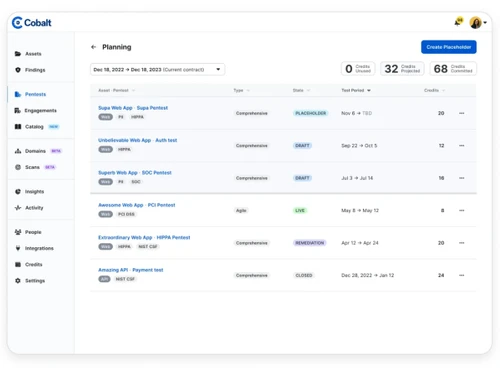Click the 68 Credits Committed counter
This screenshot has width=500, height=375.
click(x=453, y=69)
